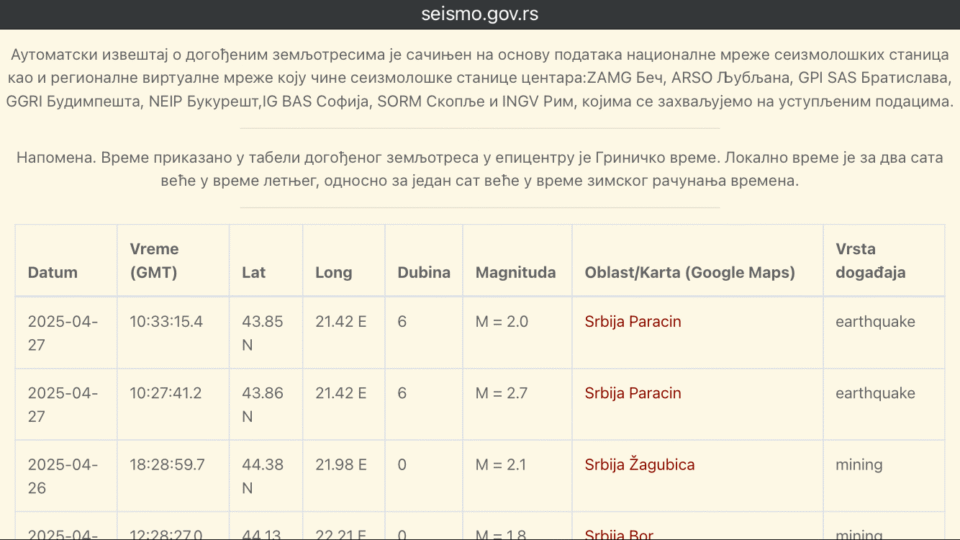Open the Srbija Bor map link
Viewport: 960px width, 540px height.
coord(618,534)
